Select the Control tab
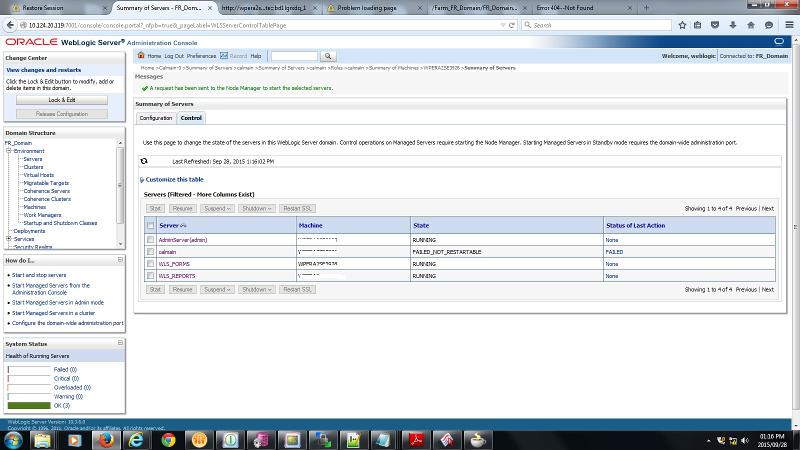Image resolution: width=800 pixels, height=450 pixels. point(191,118)
